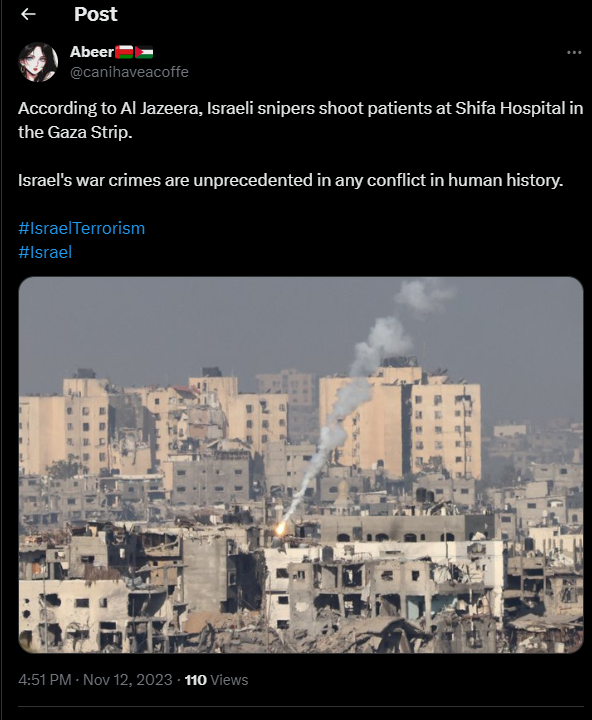Go back using the left arrow icon
This screenshot has height=720, width=592.
28,15
